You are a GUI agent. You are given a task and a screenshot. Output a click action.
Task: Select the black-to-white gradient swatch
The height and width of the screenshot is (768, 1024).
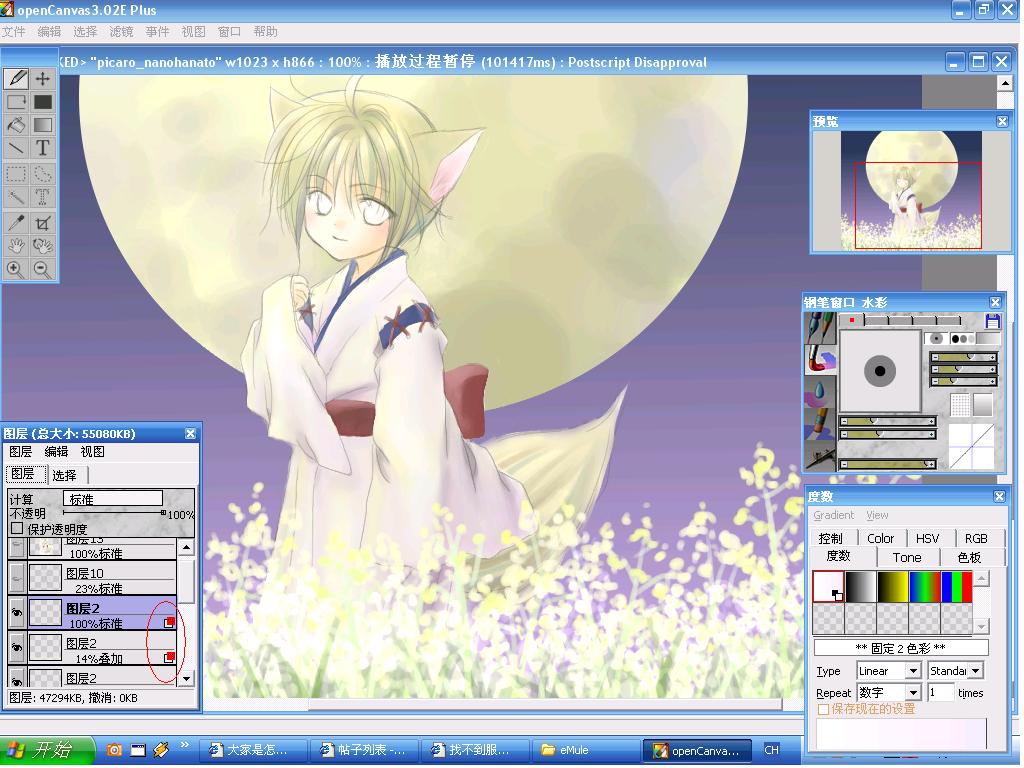pyautogui.click(x=861, y=586)
